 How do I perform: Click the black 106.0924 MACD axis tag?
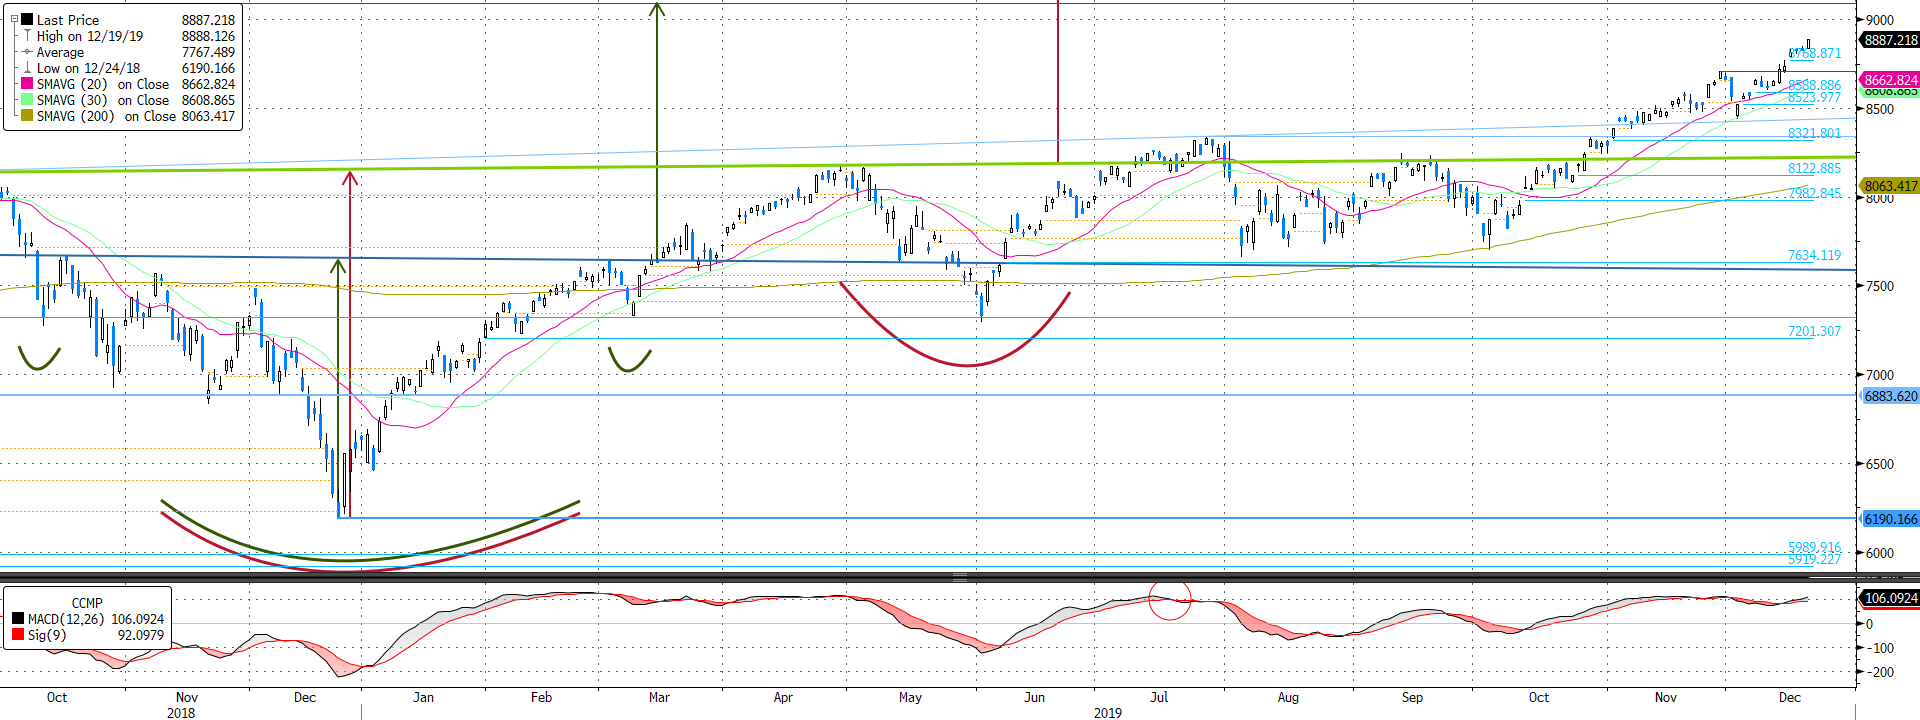(1890, 598)
